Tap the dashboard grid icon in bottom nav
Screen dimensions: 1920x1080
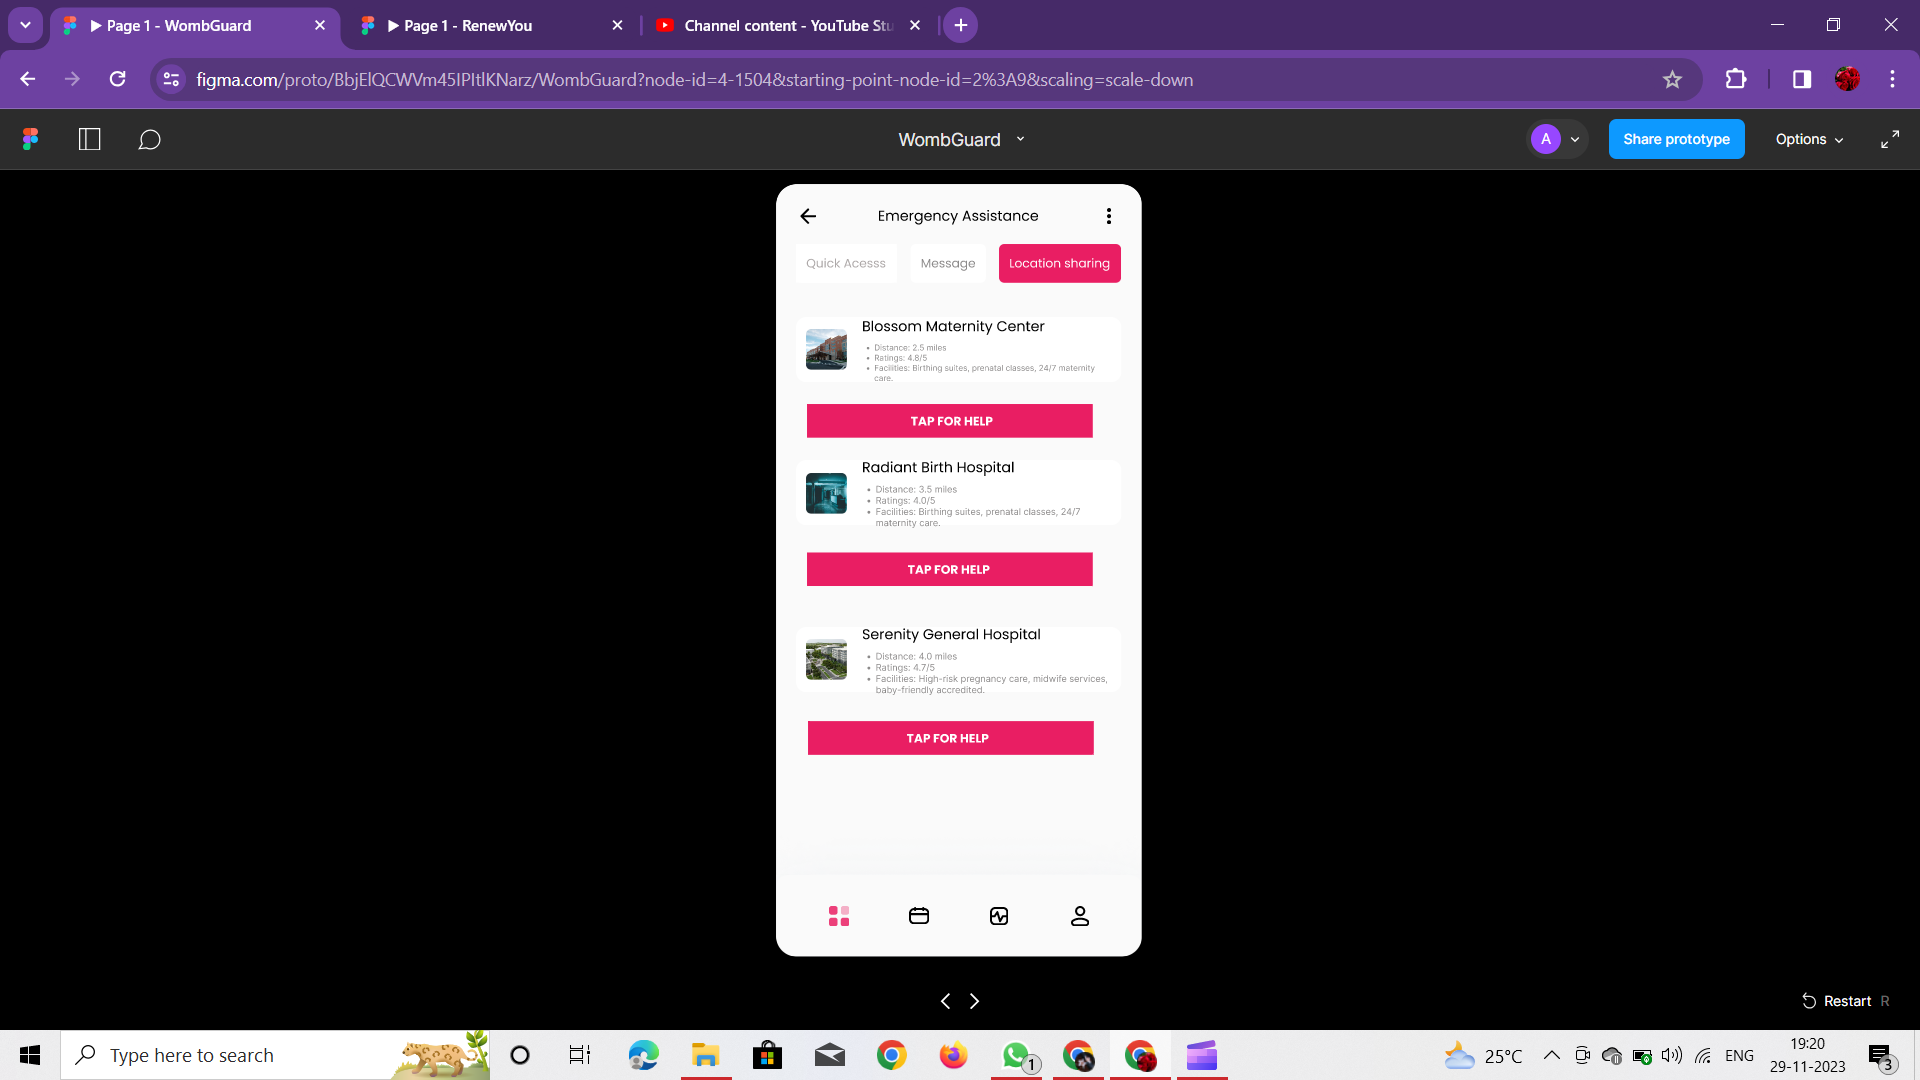839,916
